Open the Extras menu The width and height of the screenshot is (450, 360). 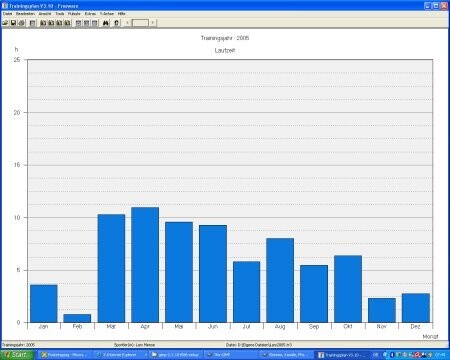(90, 14)
